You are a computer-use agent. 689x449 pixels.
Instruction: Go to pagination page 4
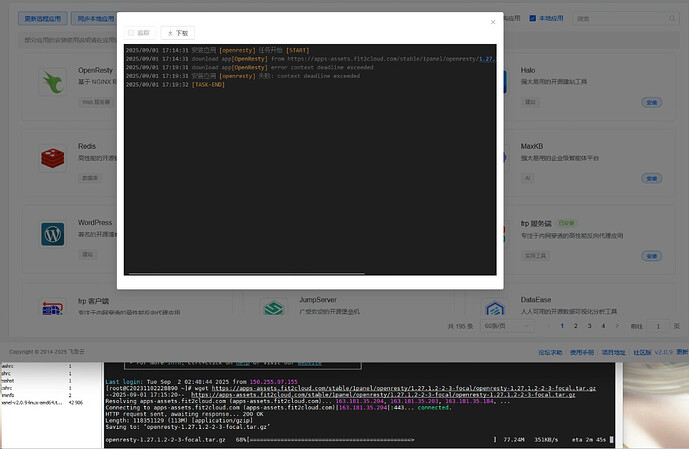tap(603, 326)
